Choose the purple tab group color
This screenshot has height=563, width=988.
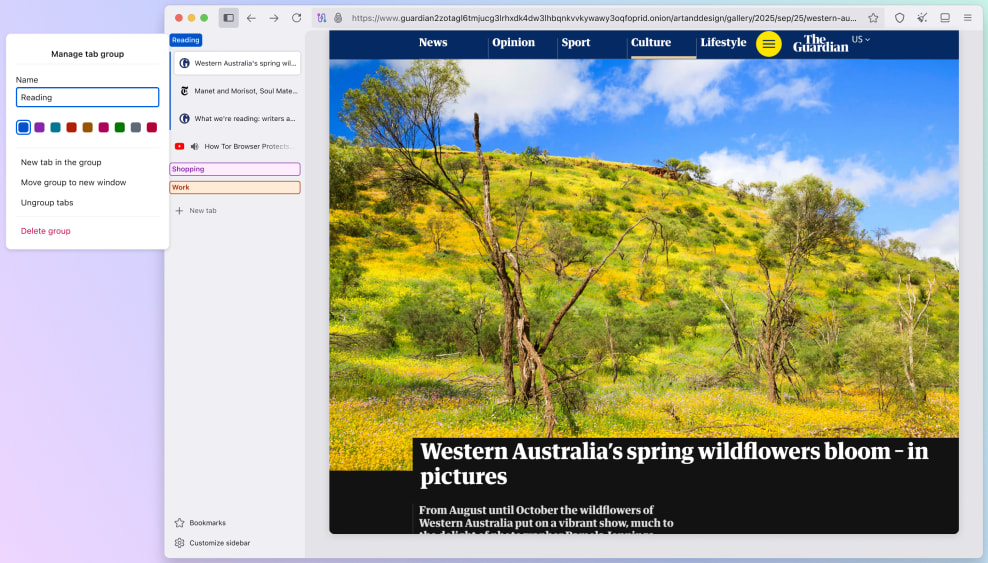(x=40, y=127)
